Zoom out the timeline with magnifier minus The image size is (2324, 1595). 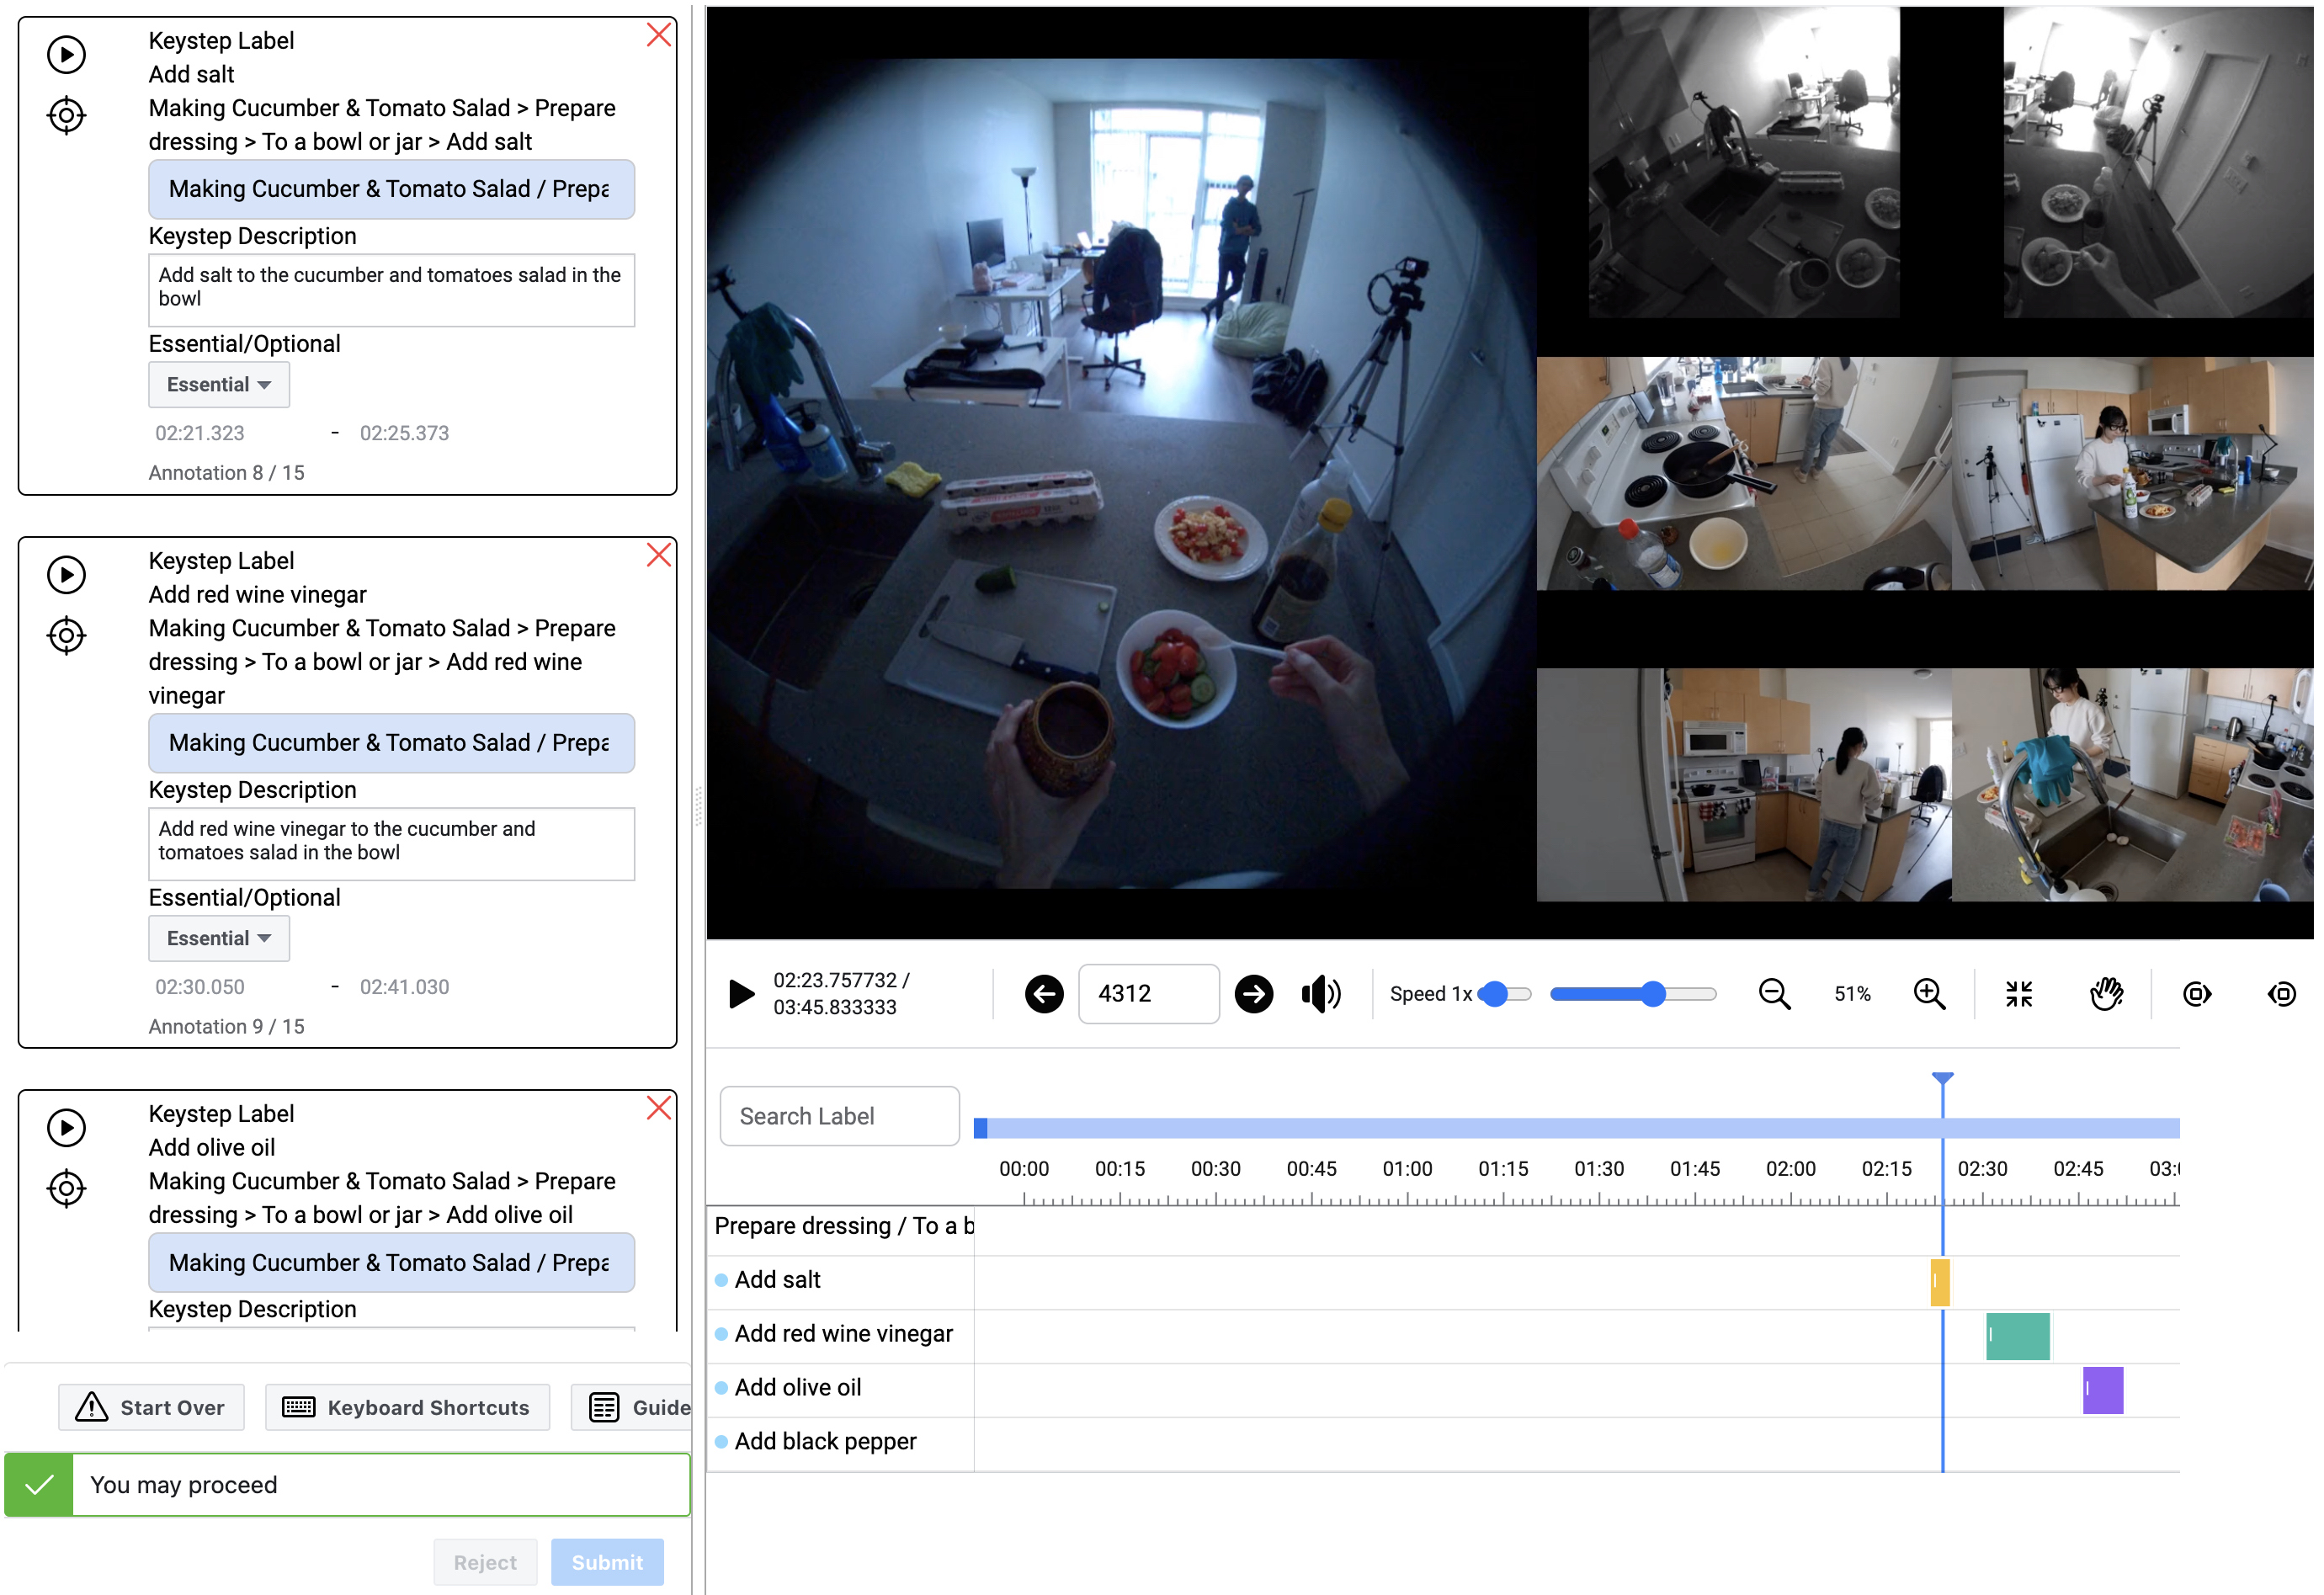pyautogui.click(x=1774, y=993)
